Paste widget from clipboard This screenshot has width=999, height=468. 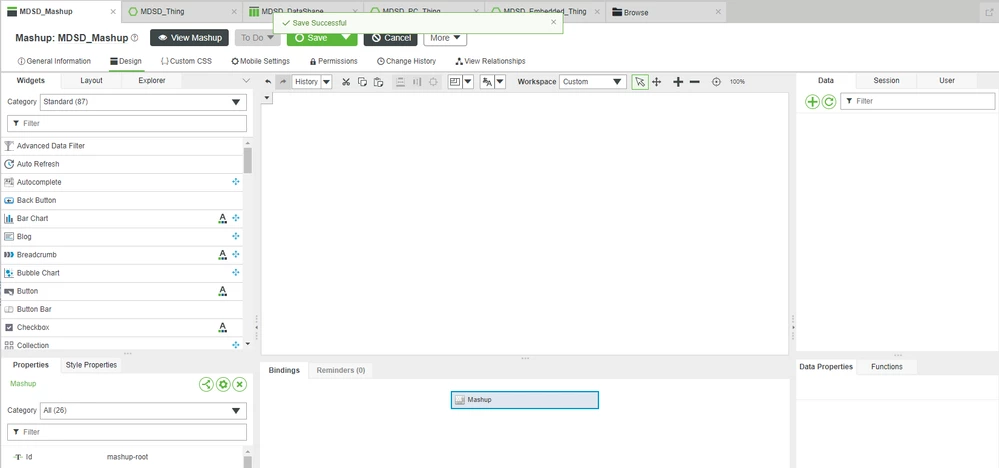[378, 82]
